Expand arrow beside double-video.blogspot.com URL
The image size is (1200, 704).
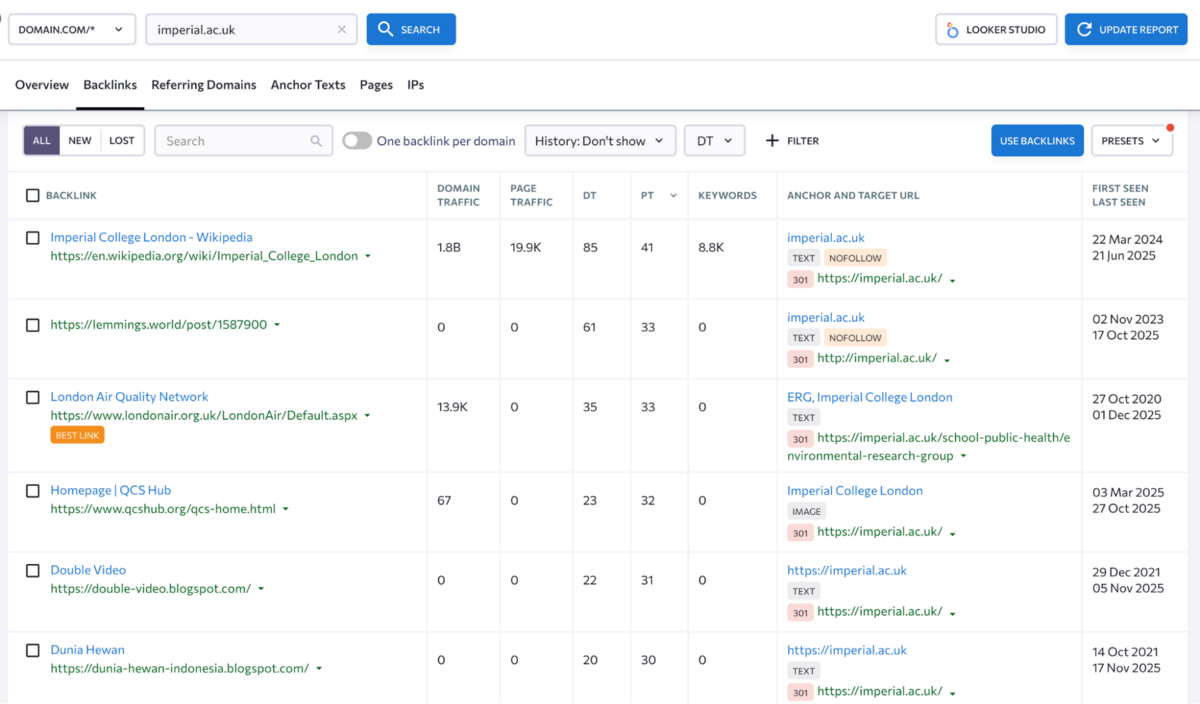tap(261, 589)
